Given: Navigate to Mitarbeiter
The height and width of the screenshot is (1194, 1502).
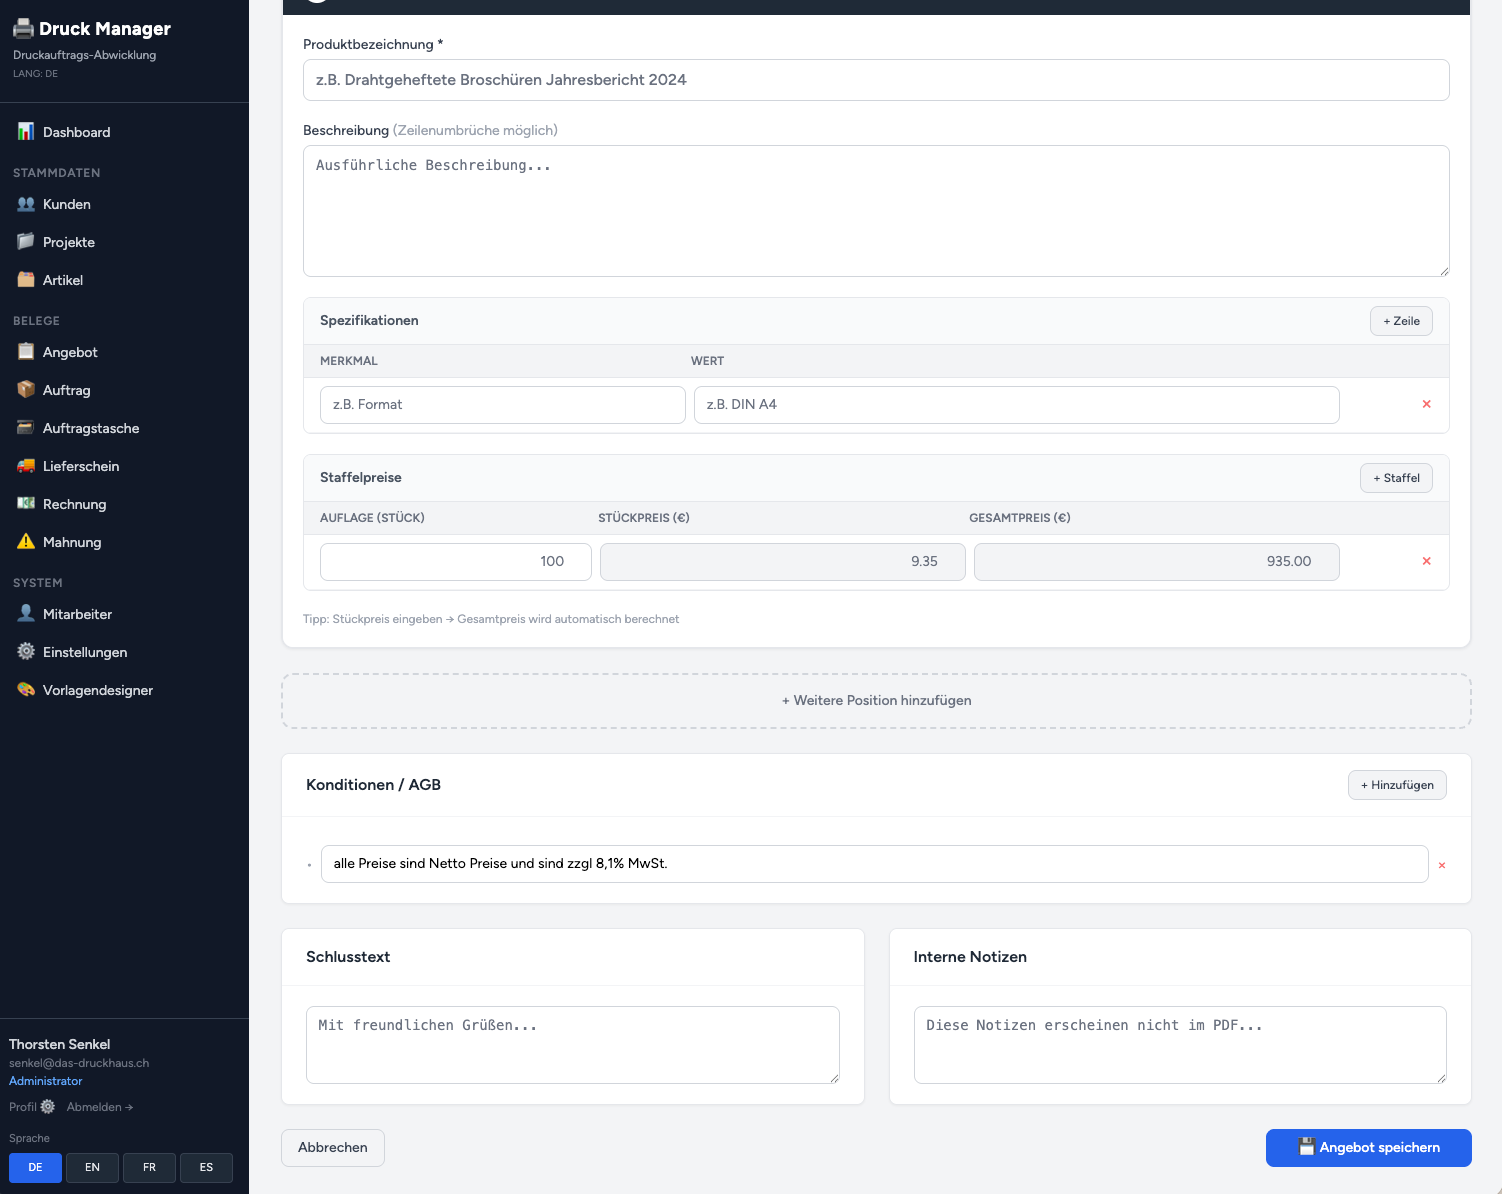Looking at the screenshot, I should click(x=76, y=614).
